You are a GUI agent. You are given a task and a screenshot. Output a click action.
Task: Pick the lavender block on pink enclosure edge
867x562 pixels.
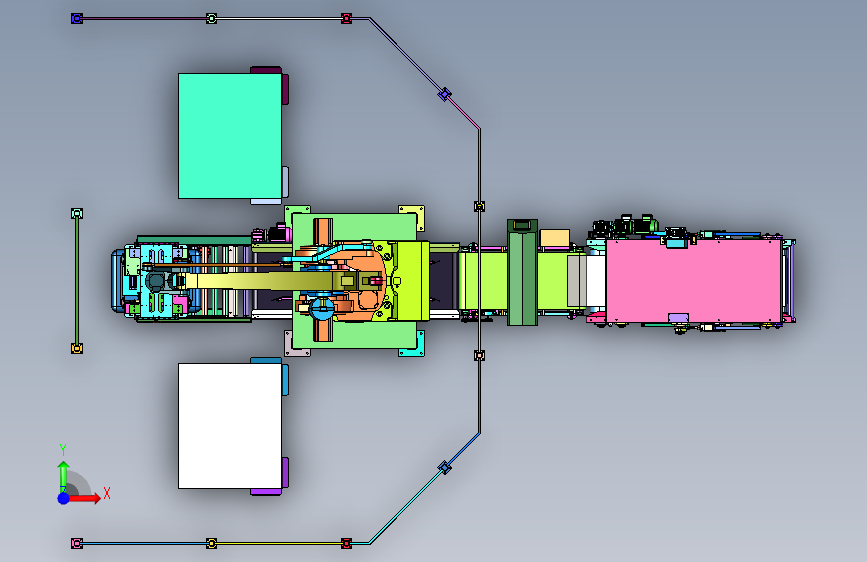678,318
